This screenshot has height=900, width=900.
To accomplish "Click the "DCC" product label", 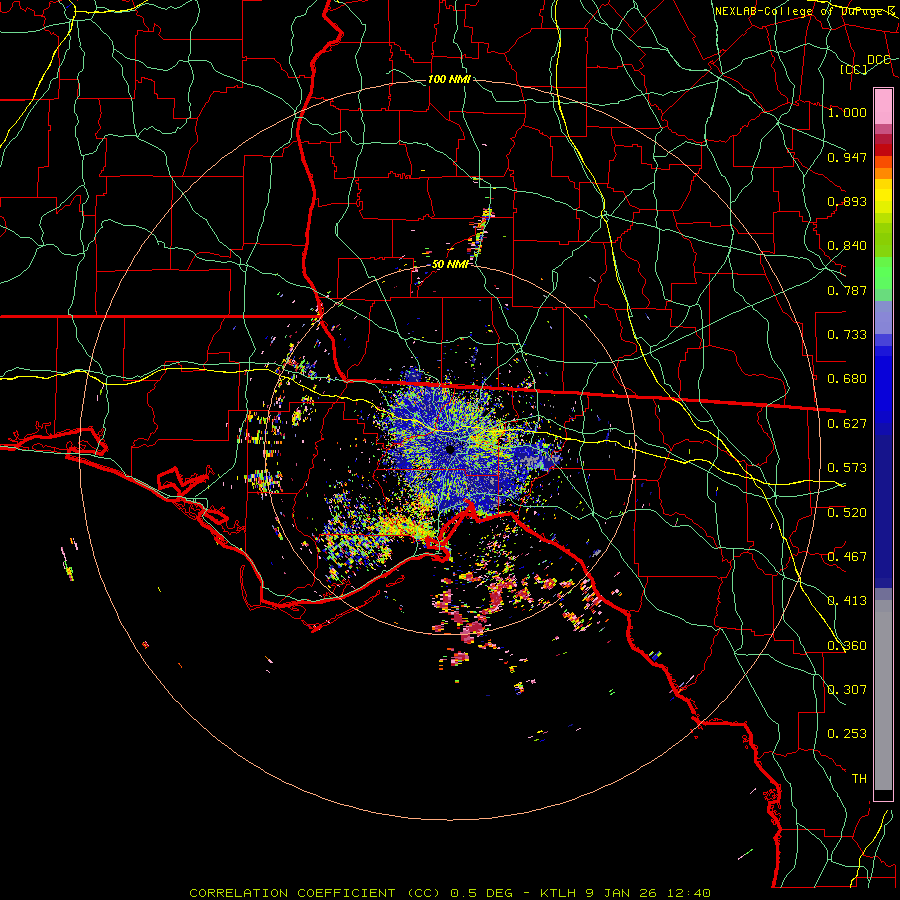I will click(879, 60).
